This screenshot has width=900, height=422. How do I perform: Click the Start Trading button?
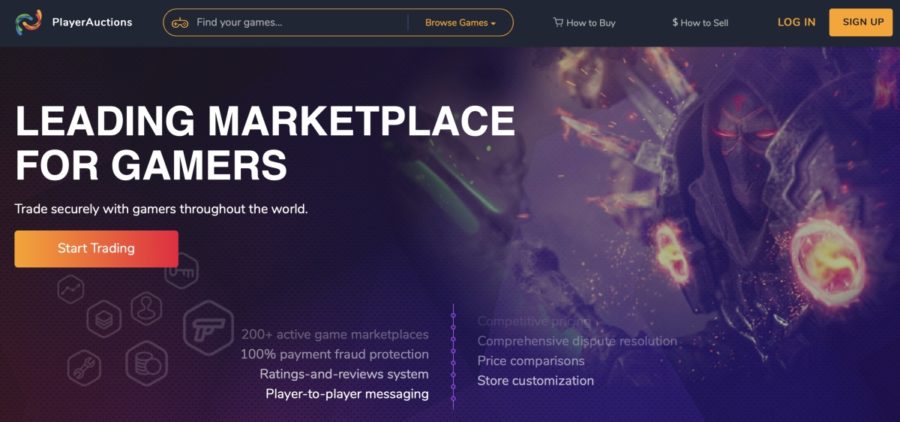pos(96,249)
